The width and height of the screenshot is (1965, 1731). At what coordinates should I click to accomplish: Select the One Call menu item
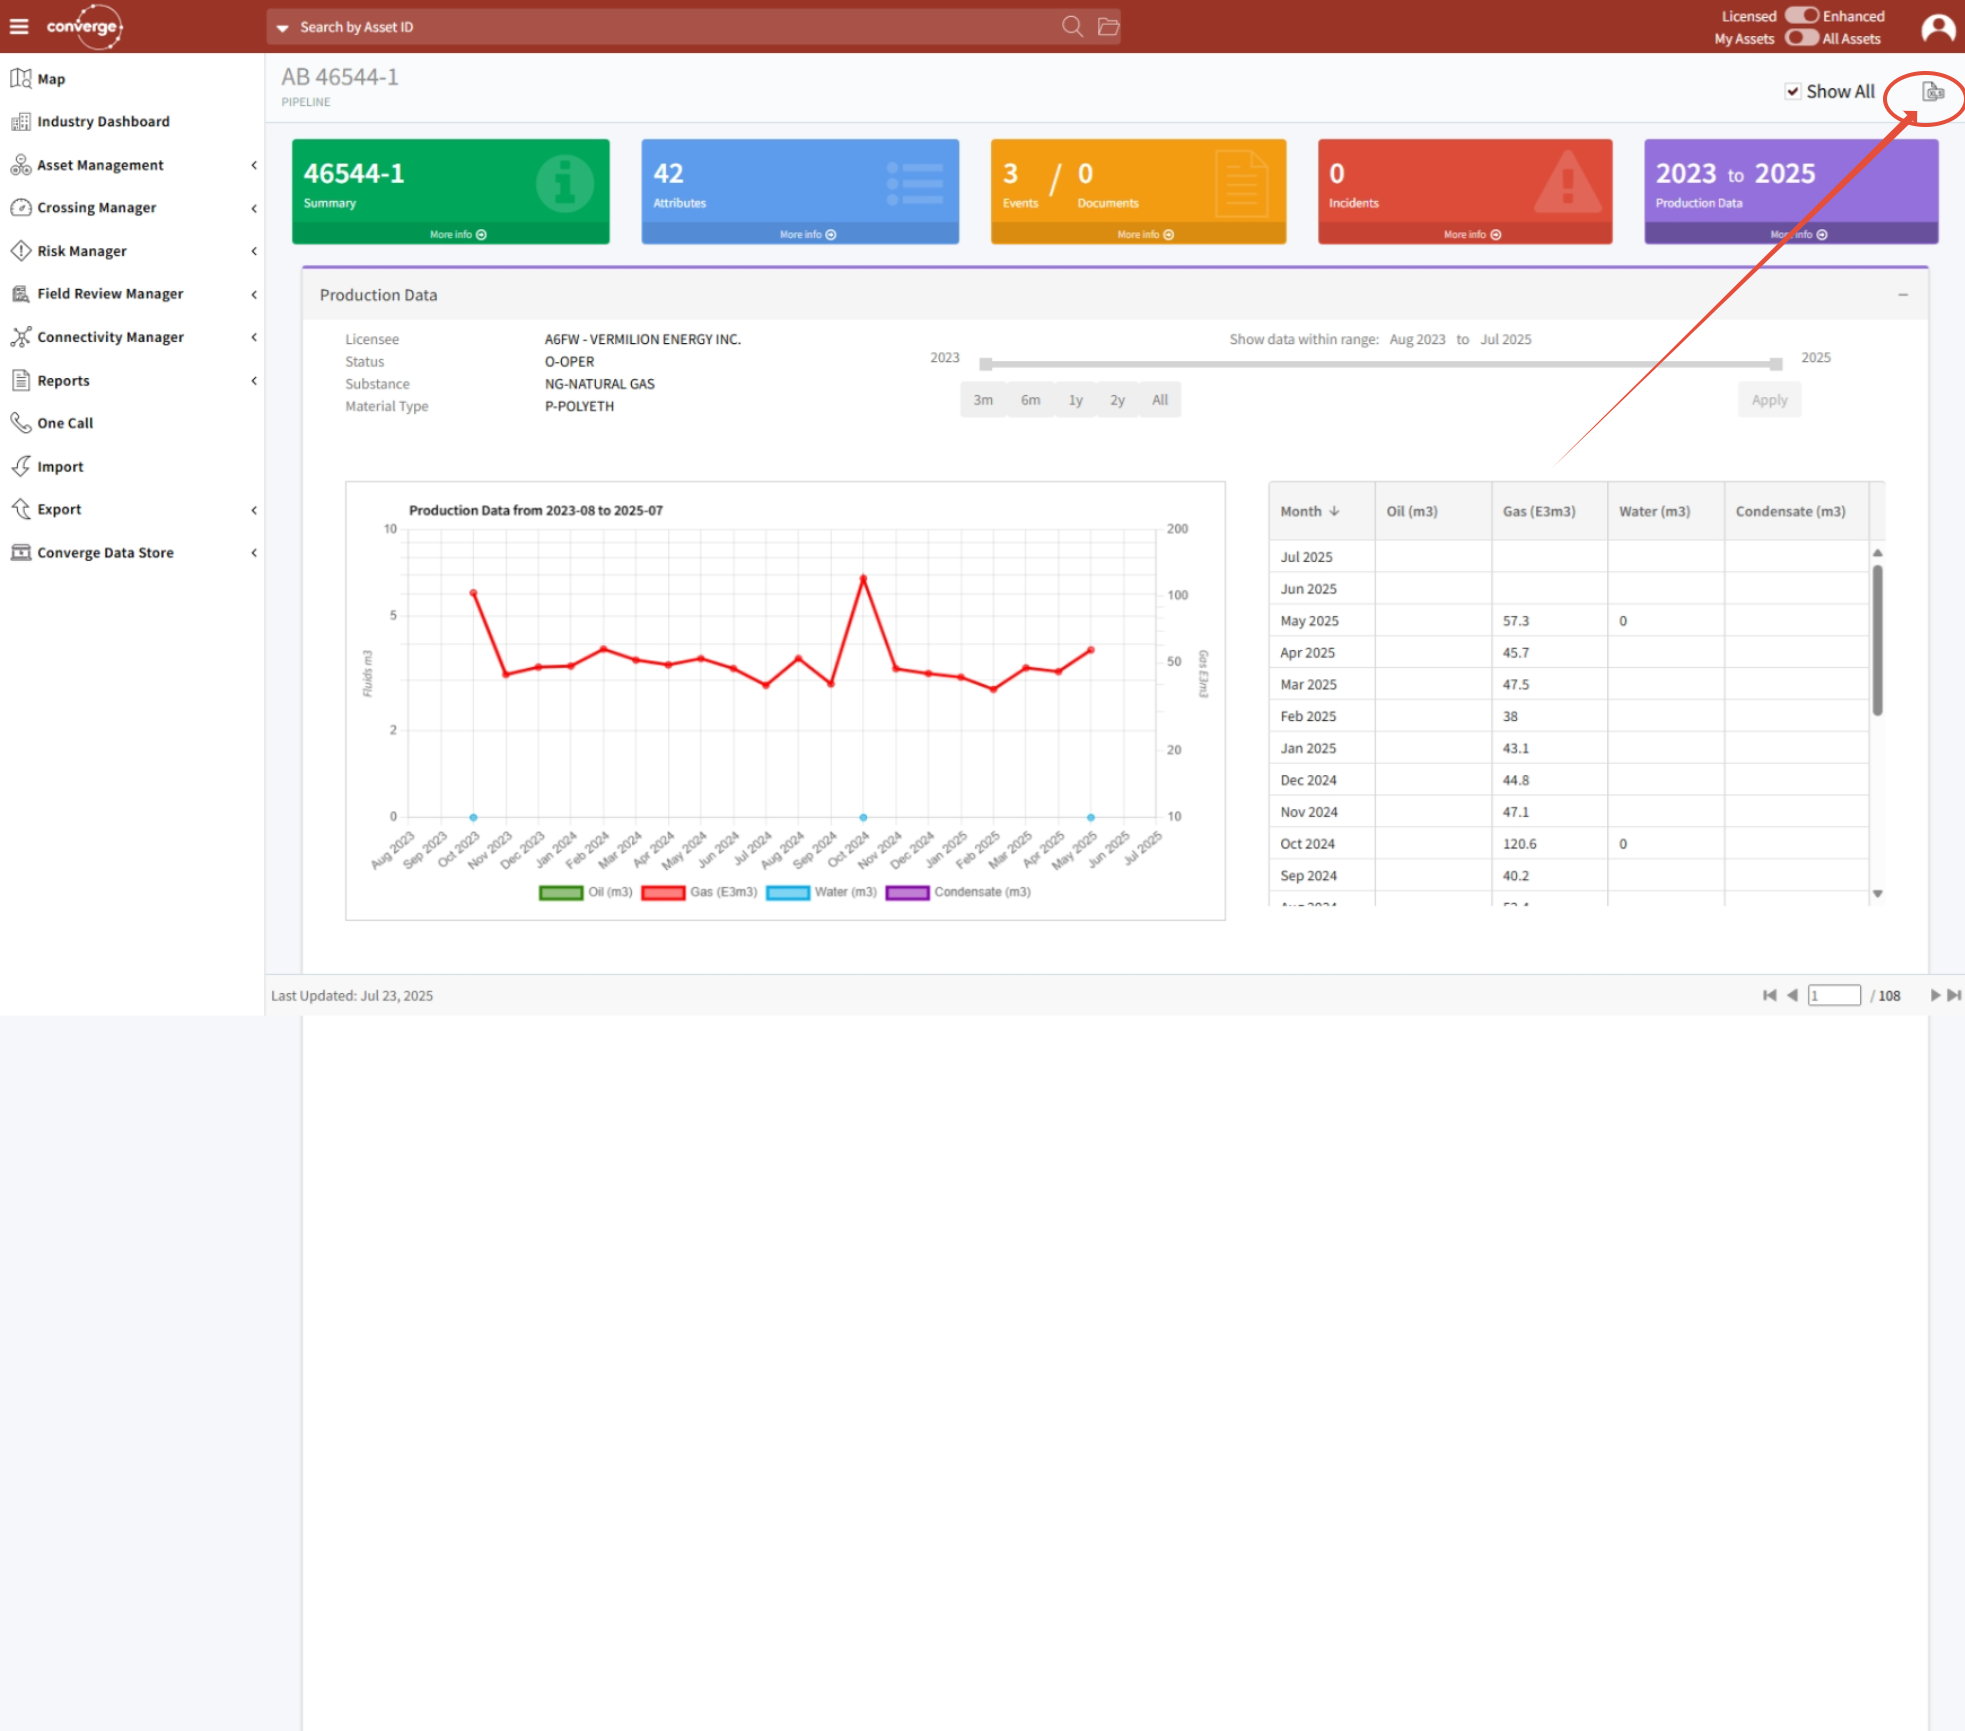click(x=65, y=423)
